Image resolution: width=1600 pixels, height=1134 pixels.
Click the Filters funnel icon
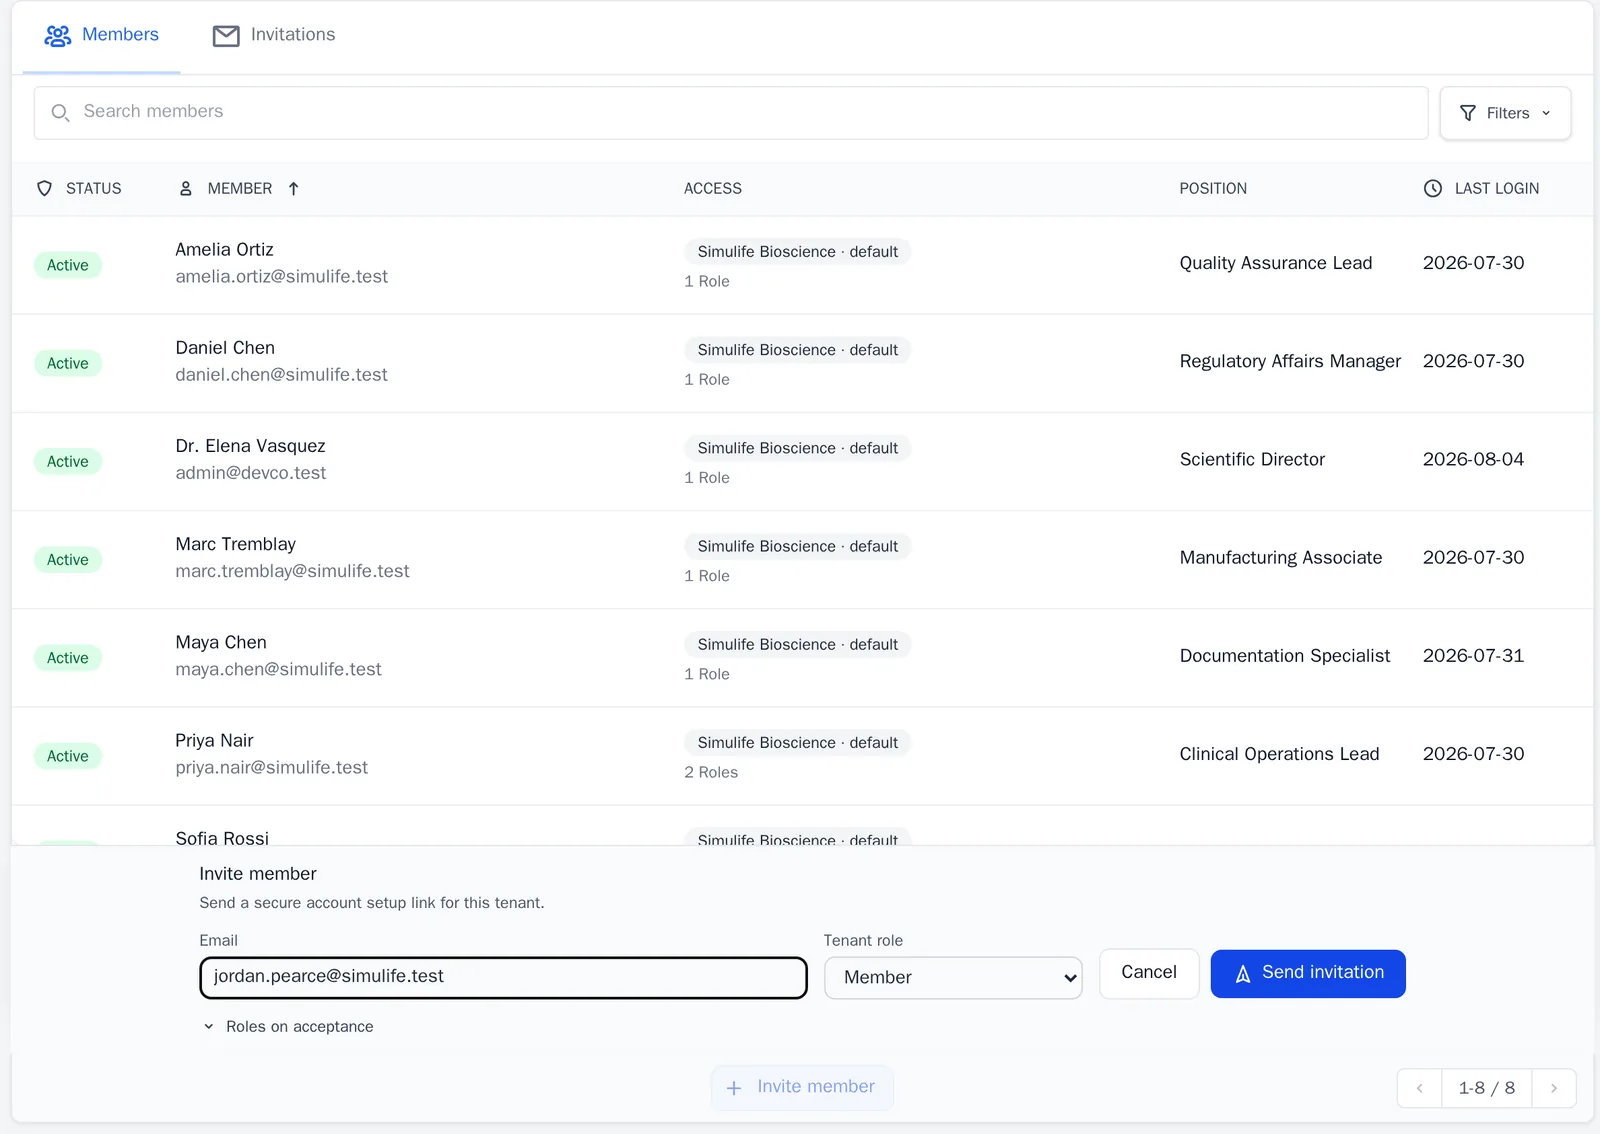tap(1467, 113)
